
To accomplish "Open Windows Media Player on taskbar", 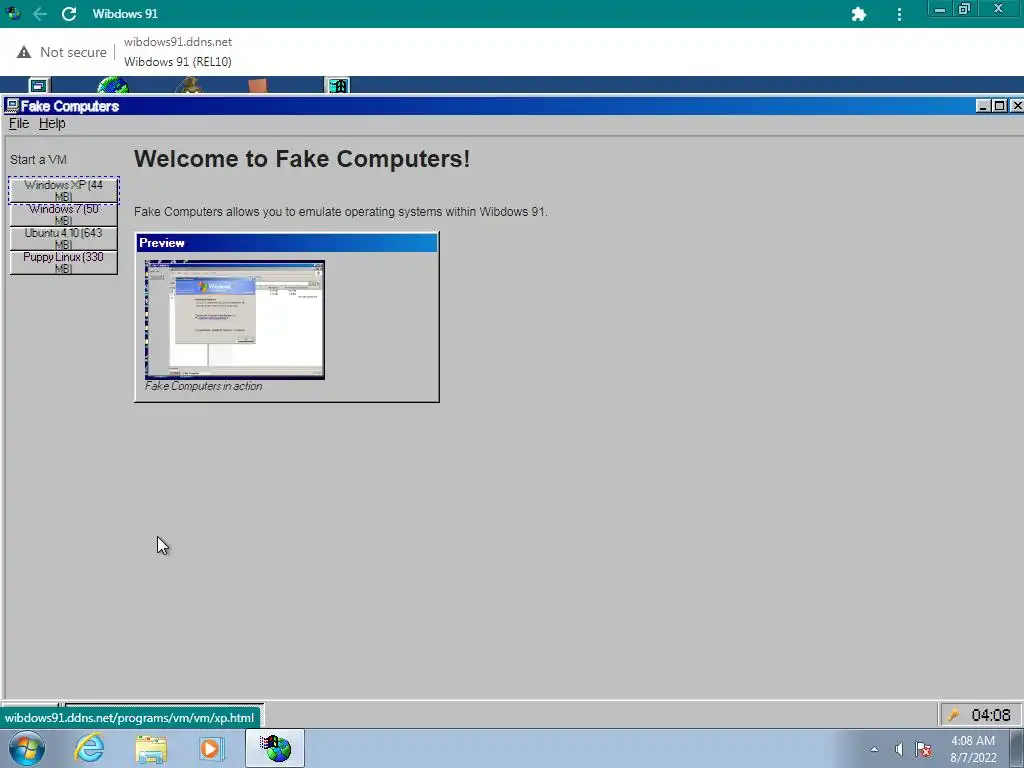I will coord(211,748).
